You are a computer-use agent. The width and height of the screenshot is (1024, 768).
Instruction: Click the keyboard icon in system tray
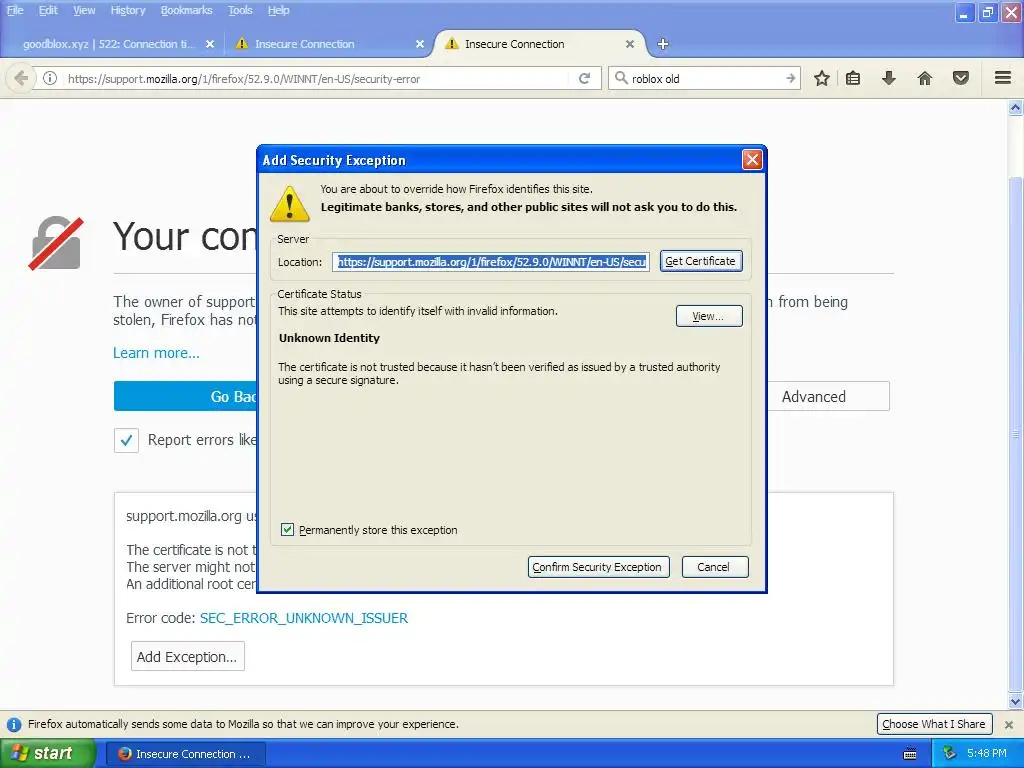[x=909, y=754]
